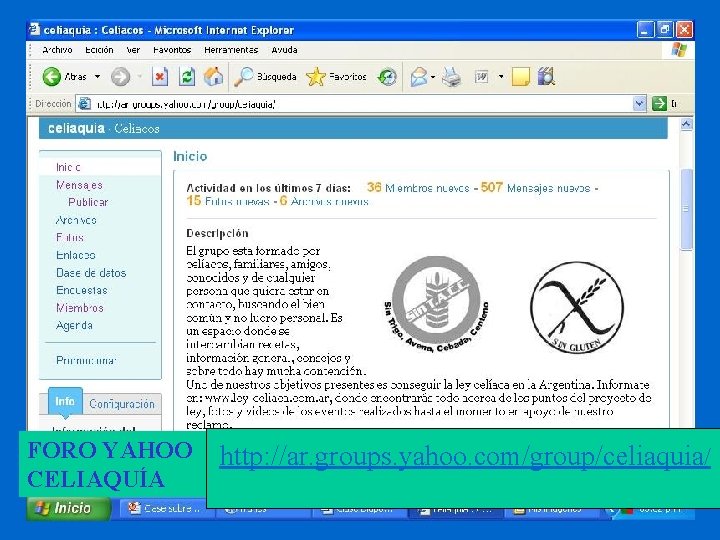Select the Info tab
The image size is (720, 540).
click(65, 401)
